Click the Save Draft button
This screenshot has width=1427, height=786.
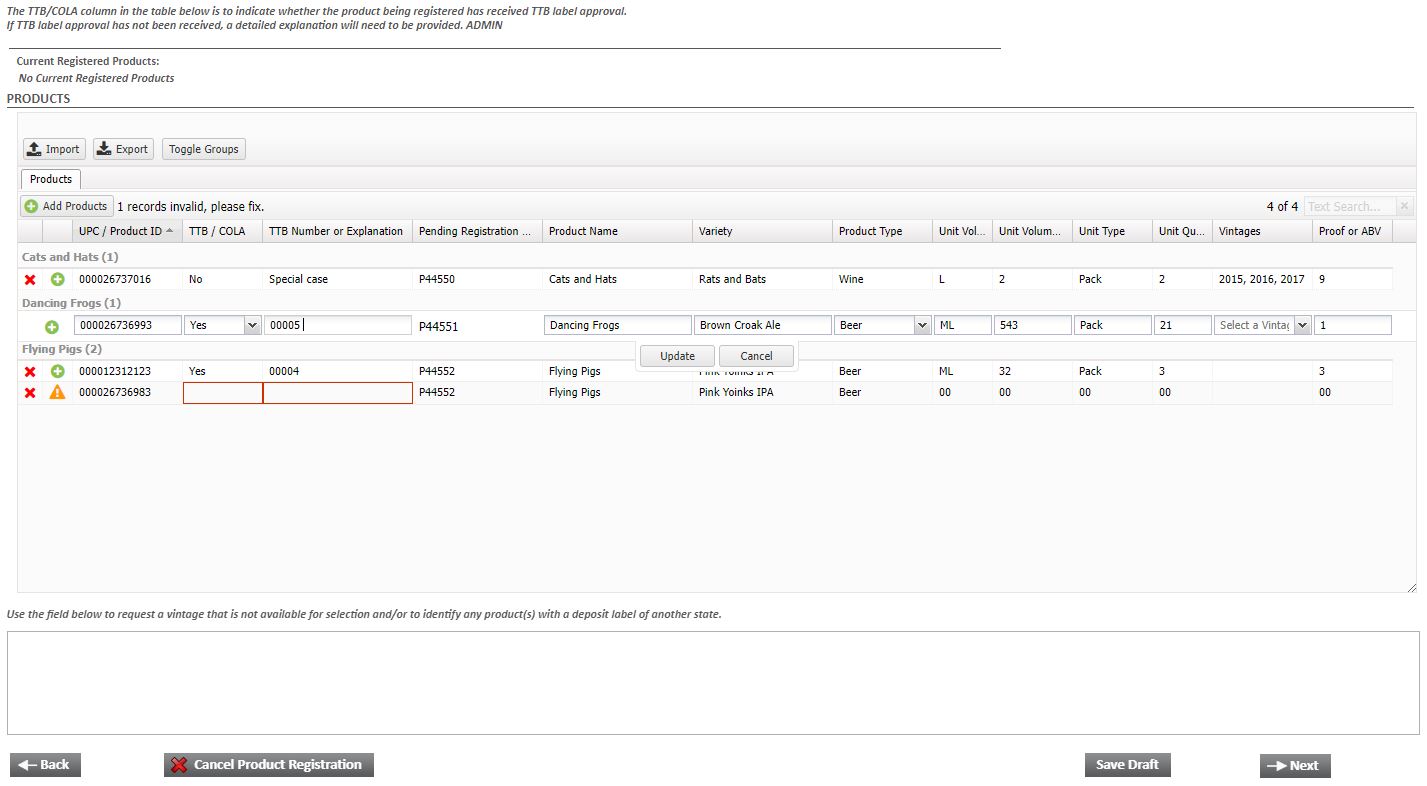coord(1127,765)
